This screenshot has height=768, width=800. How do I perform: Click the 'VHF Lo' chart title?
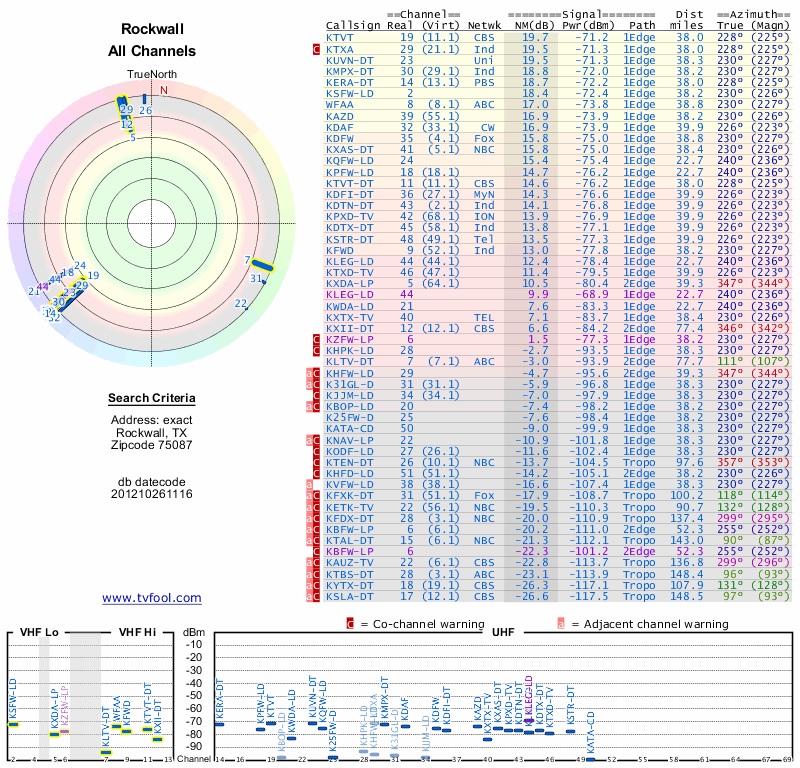(39, 632)
